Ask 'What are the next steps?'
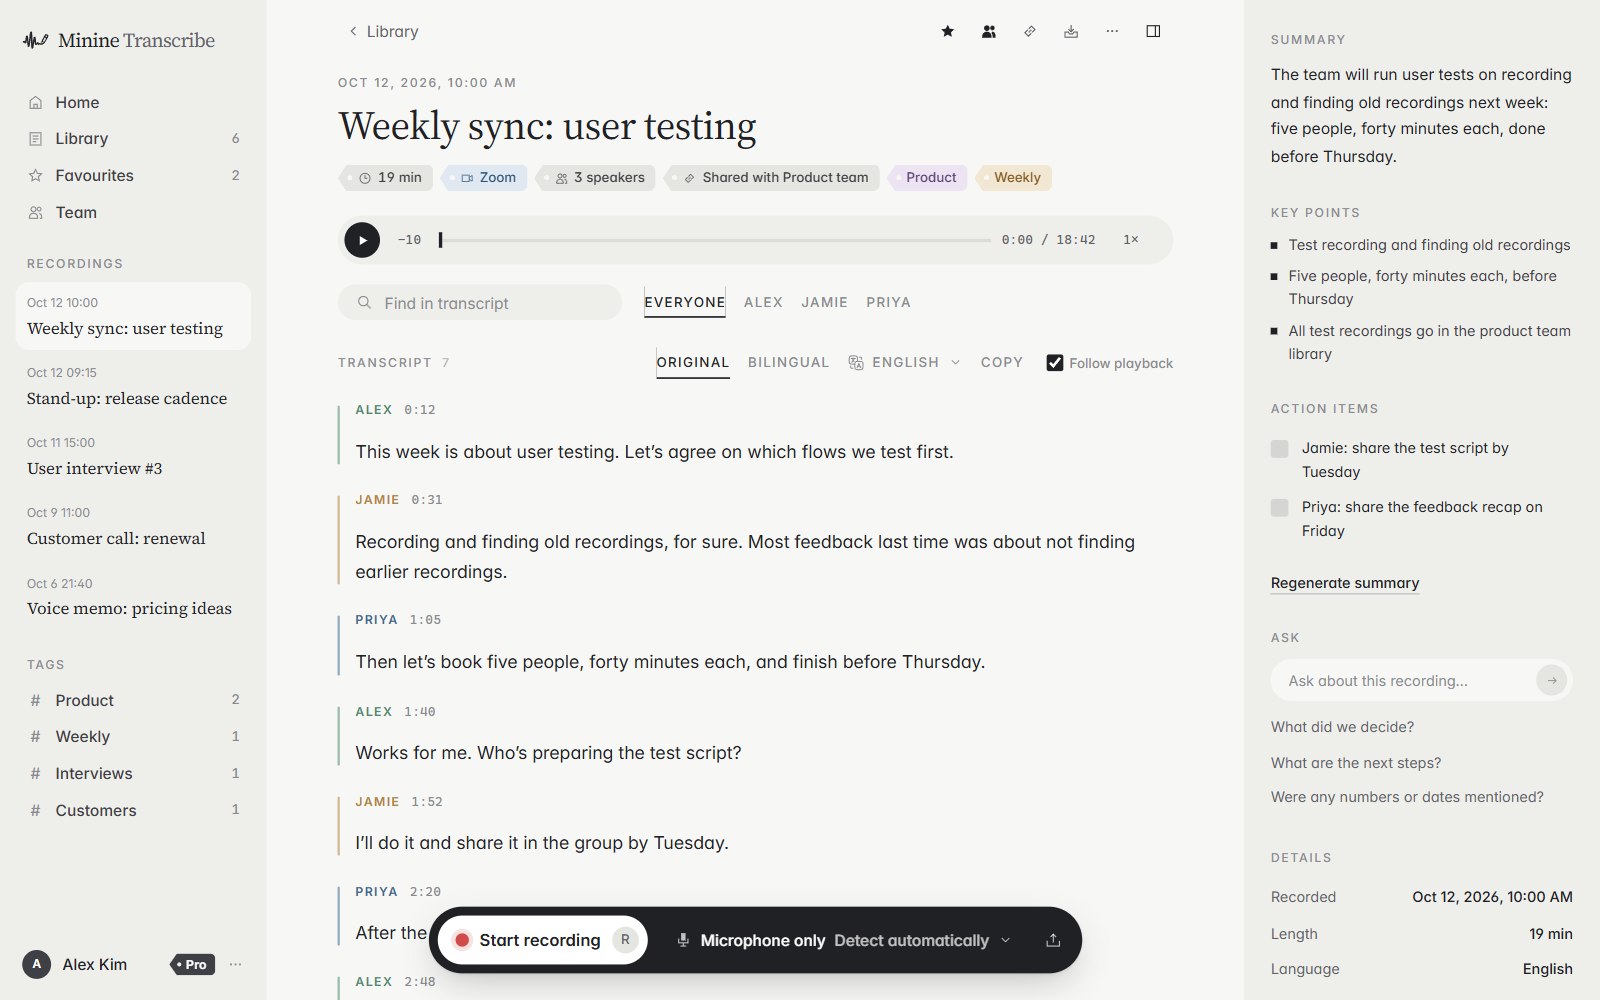 tap(1355, 763)
